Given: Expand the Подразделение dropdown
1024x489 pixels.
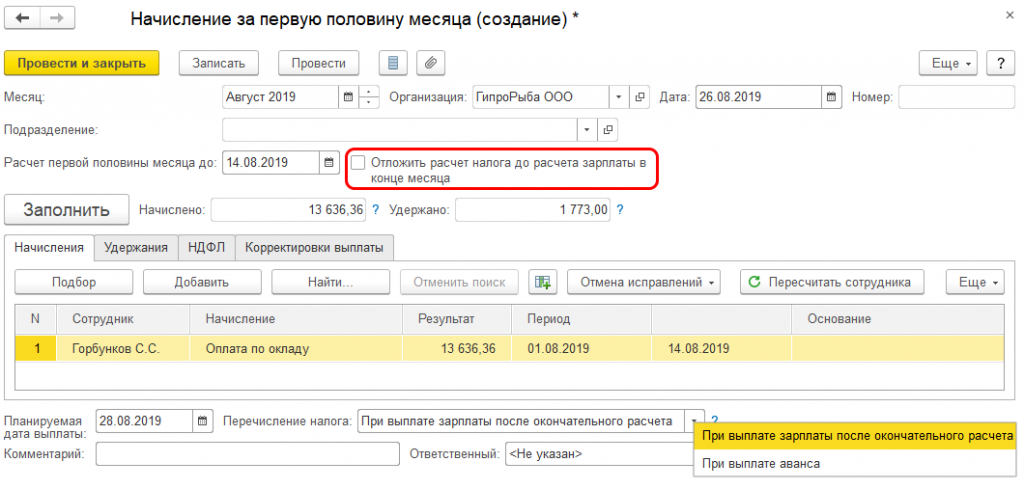Looking at the screenshot, I should (x=586, y=130).
